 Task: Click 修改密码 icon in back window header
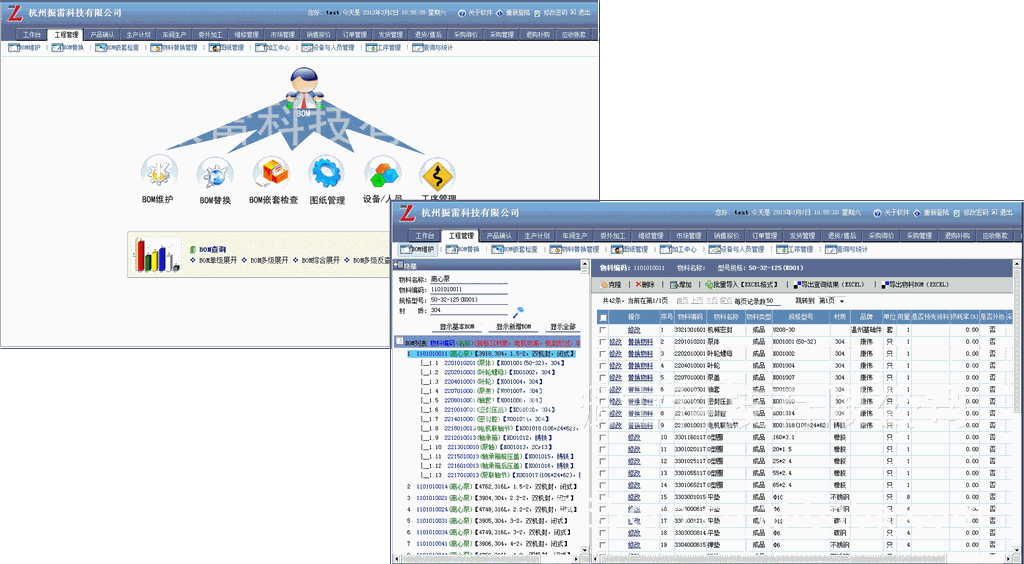click(x=537, y=13)
